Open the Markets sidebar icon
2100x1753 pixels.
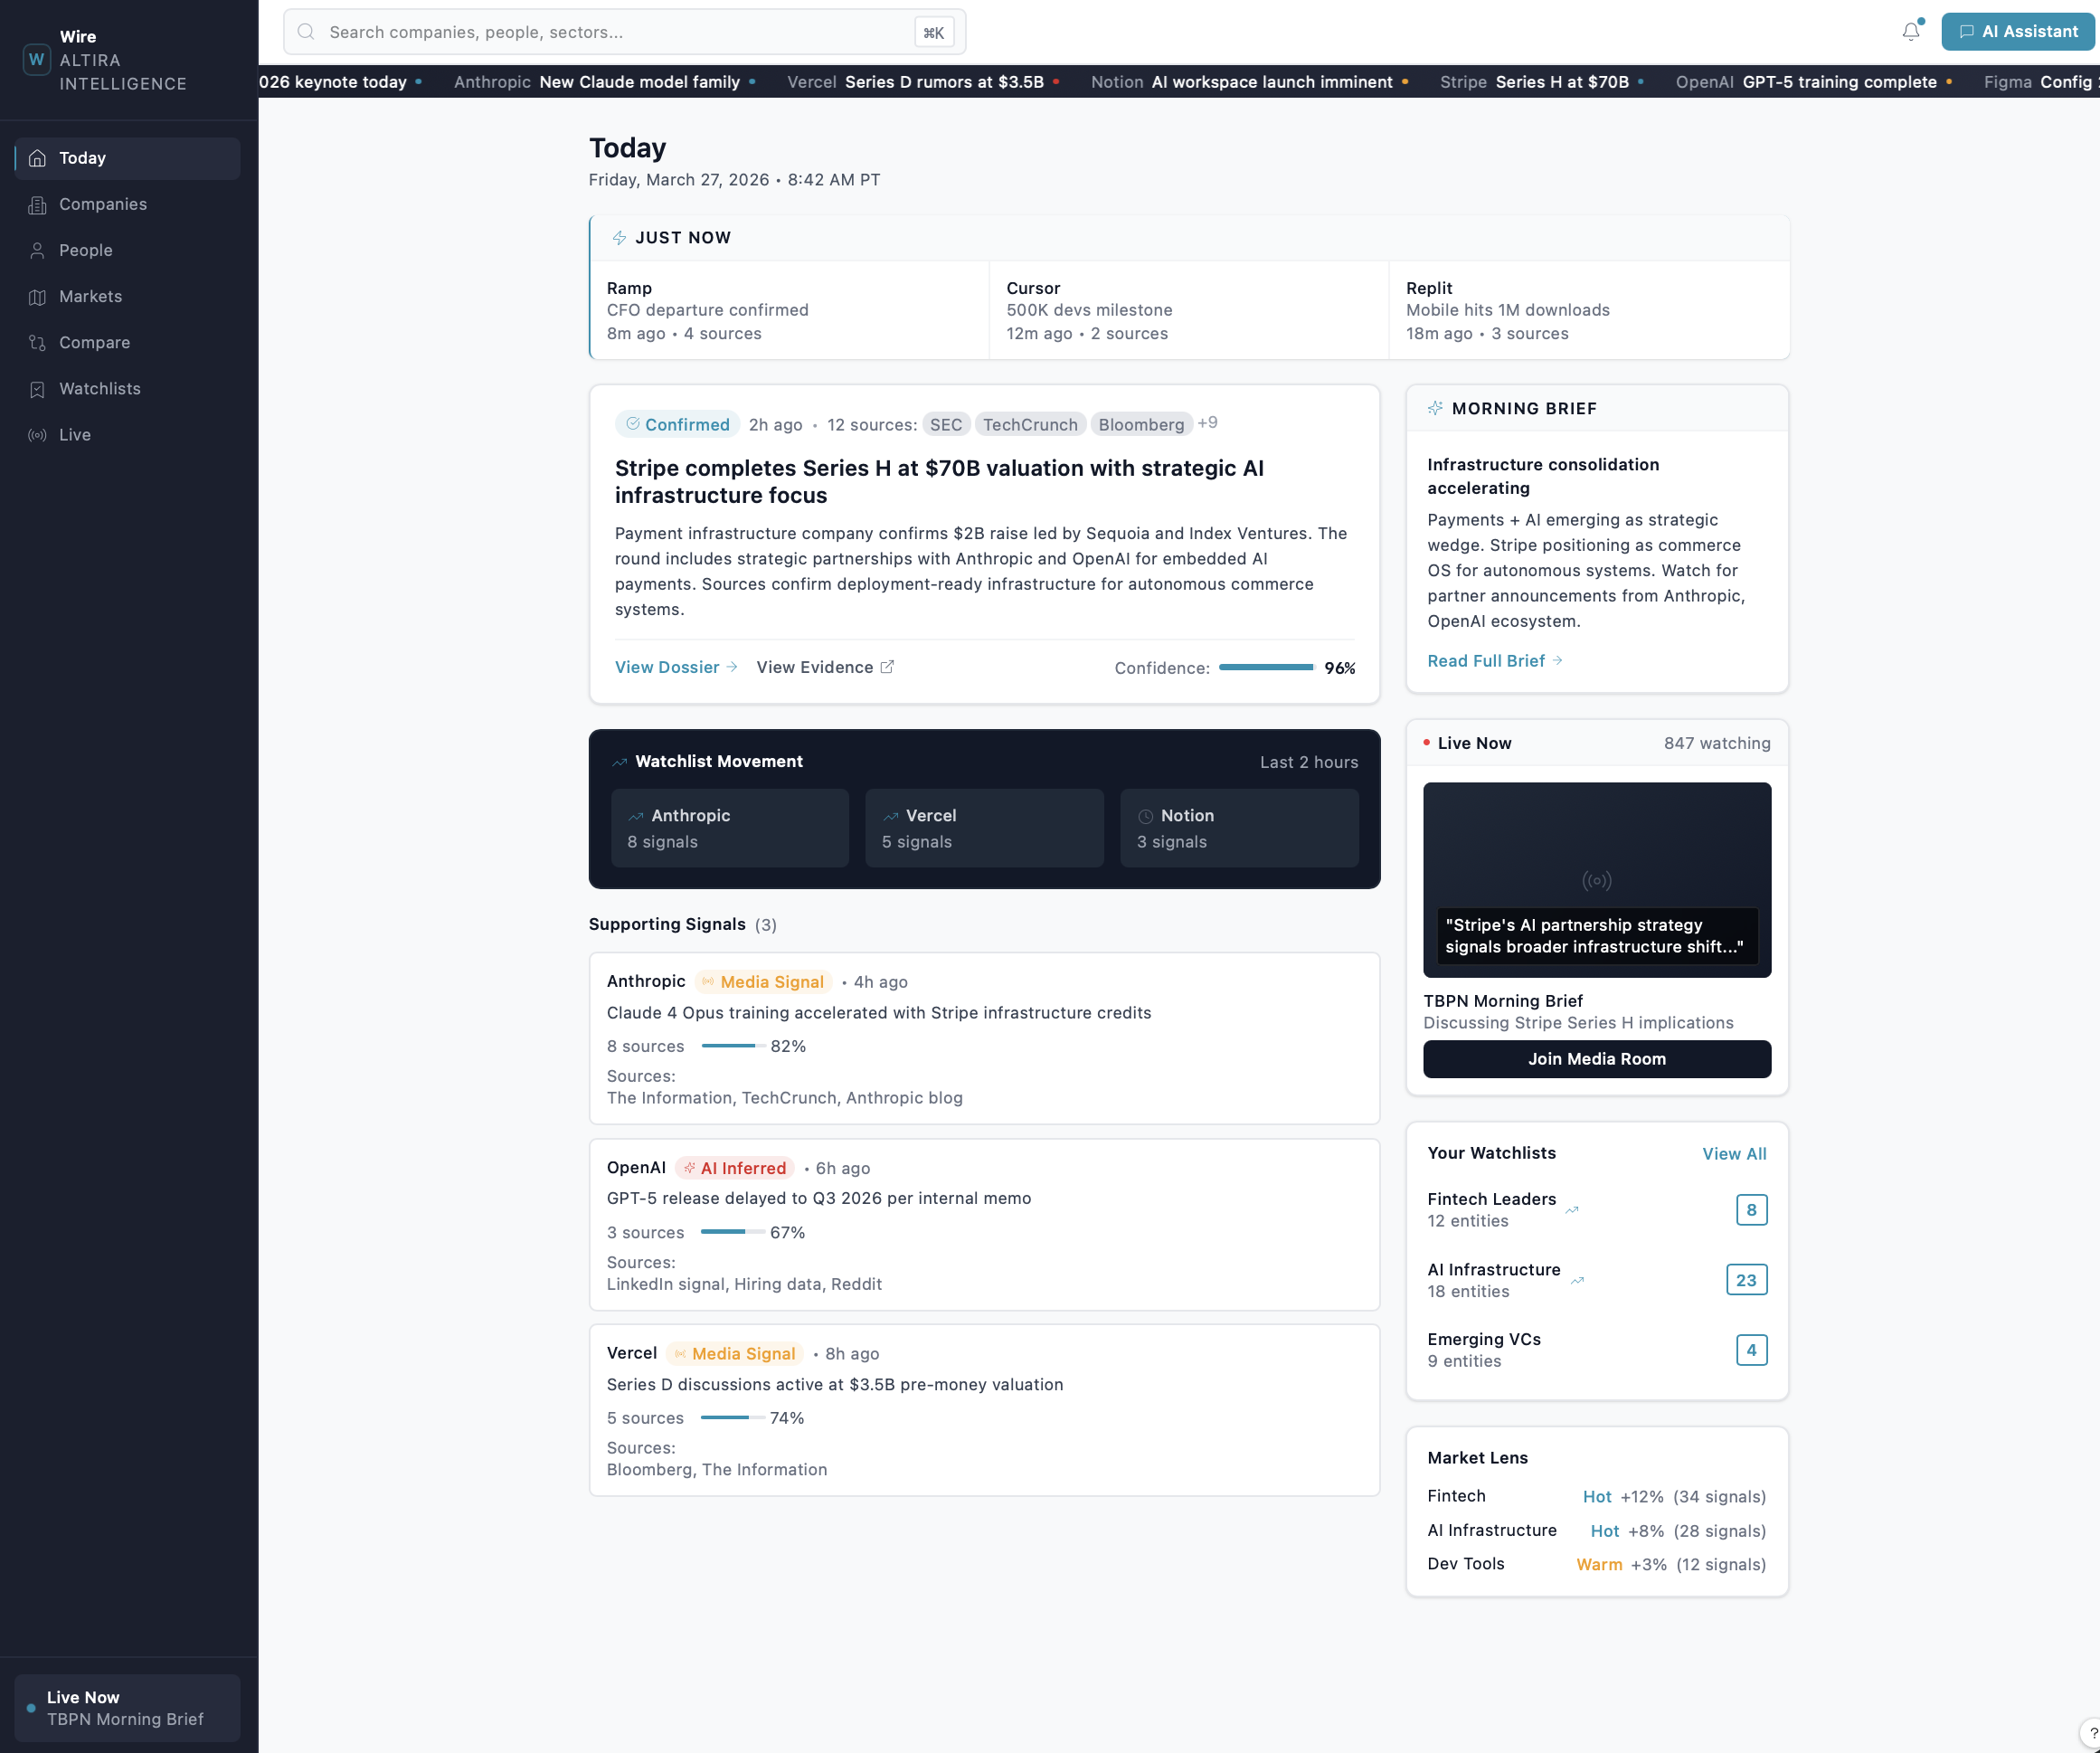[37, 296]
